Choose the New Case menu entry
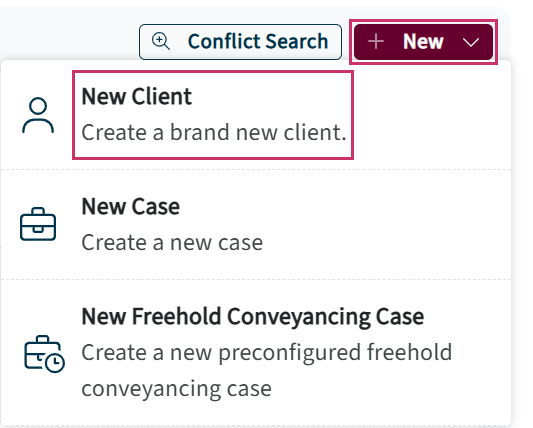 coord(256,224)
